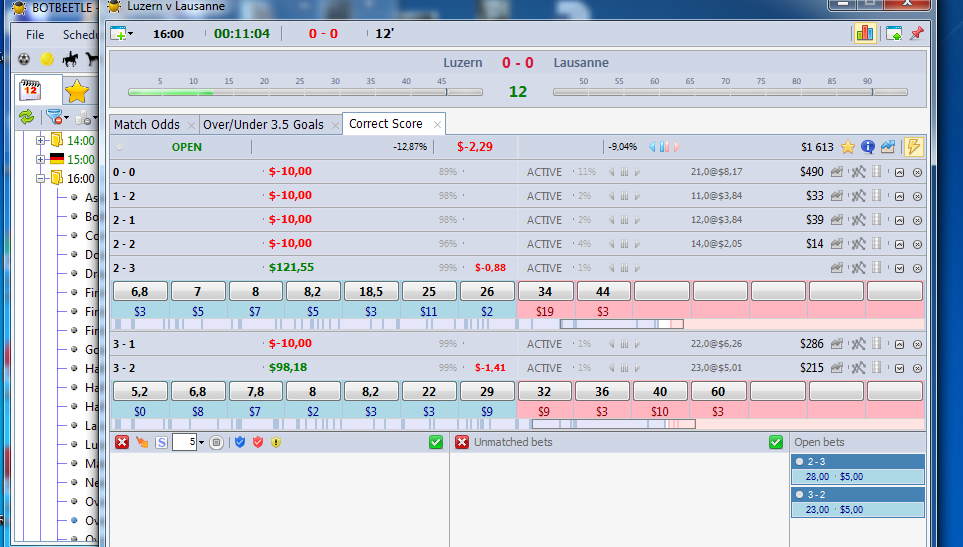The image size is (963, 547).
Task: Toggle the lightning quick bet button
Action: (914, 147)
